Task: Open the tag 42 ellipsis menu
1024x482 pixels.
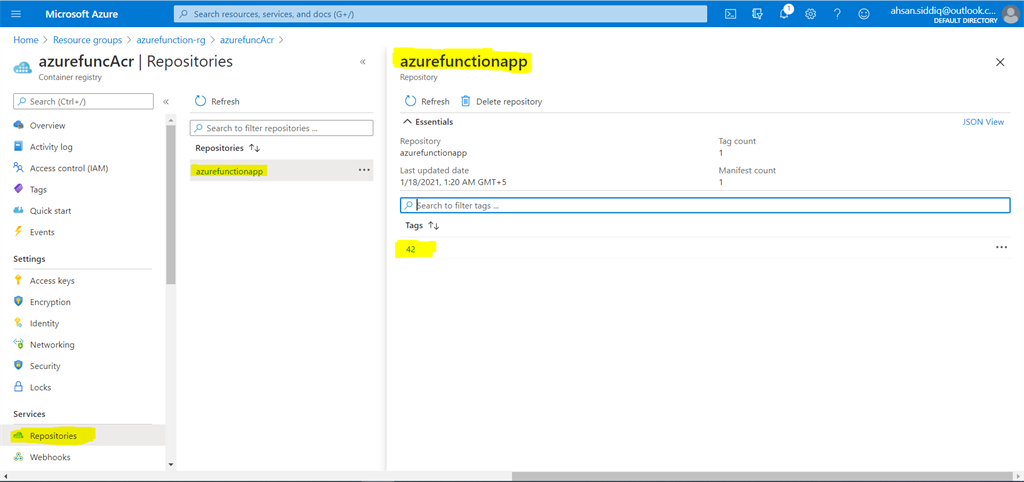Action: 1001,248
